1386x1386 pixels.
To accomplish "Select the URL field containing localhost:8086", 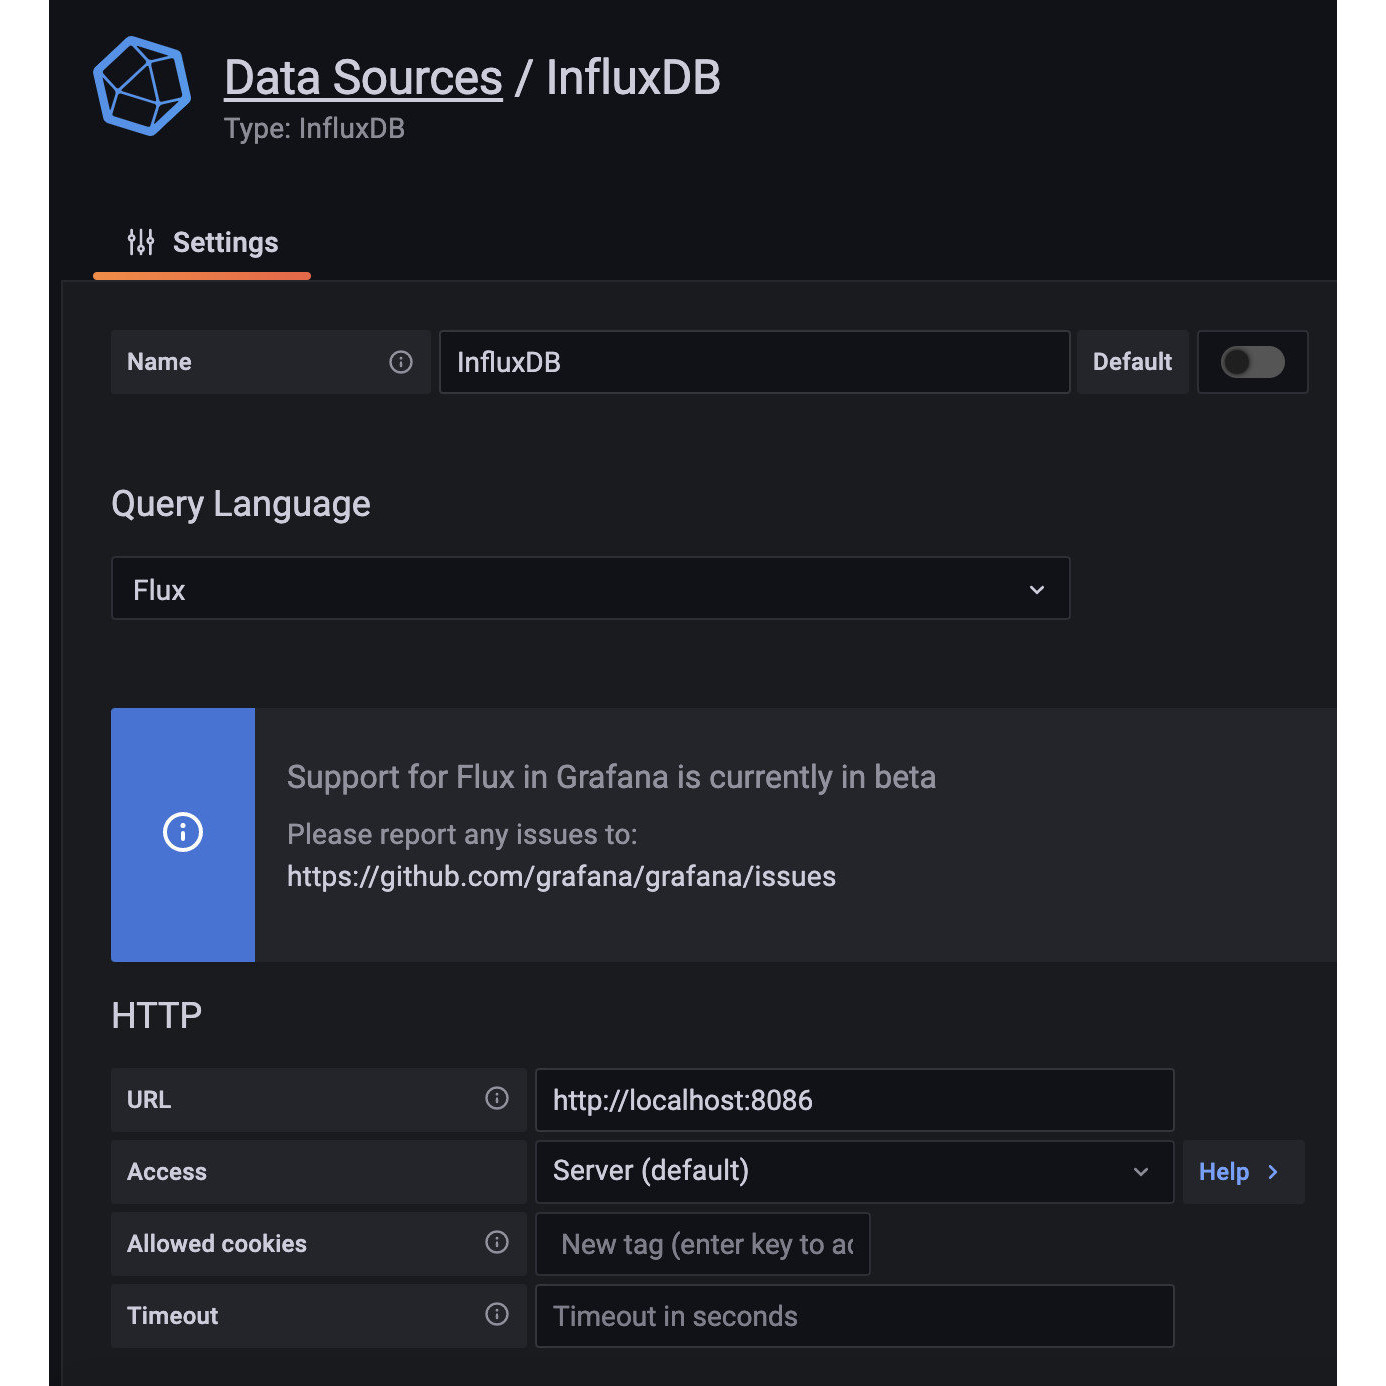I will point(854,1100).
